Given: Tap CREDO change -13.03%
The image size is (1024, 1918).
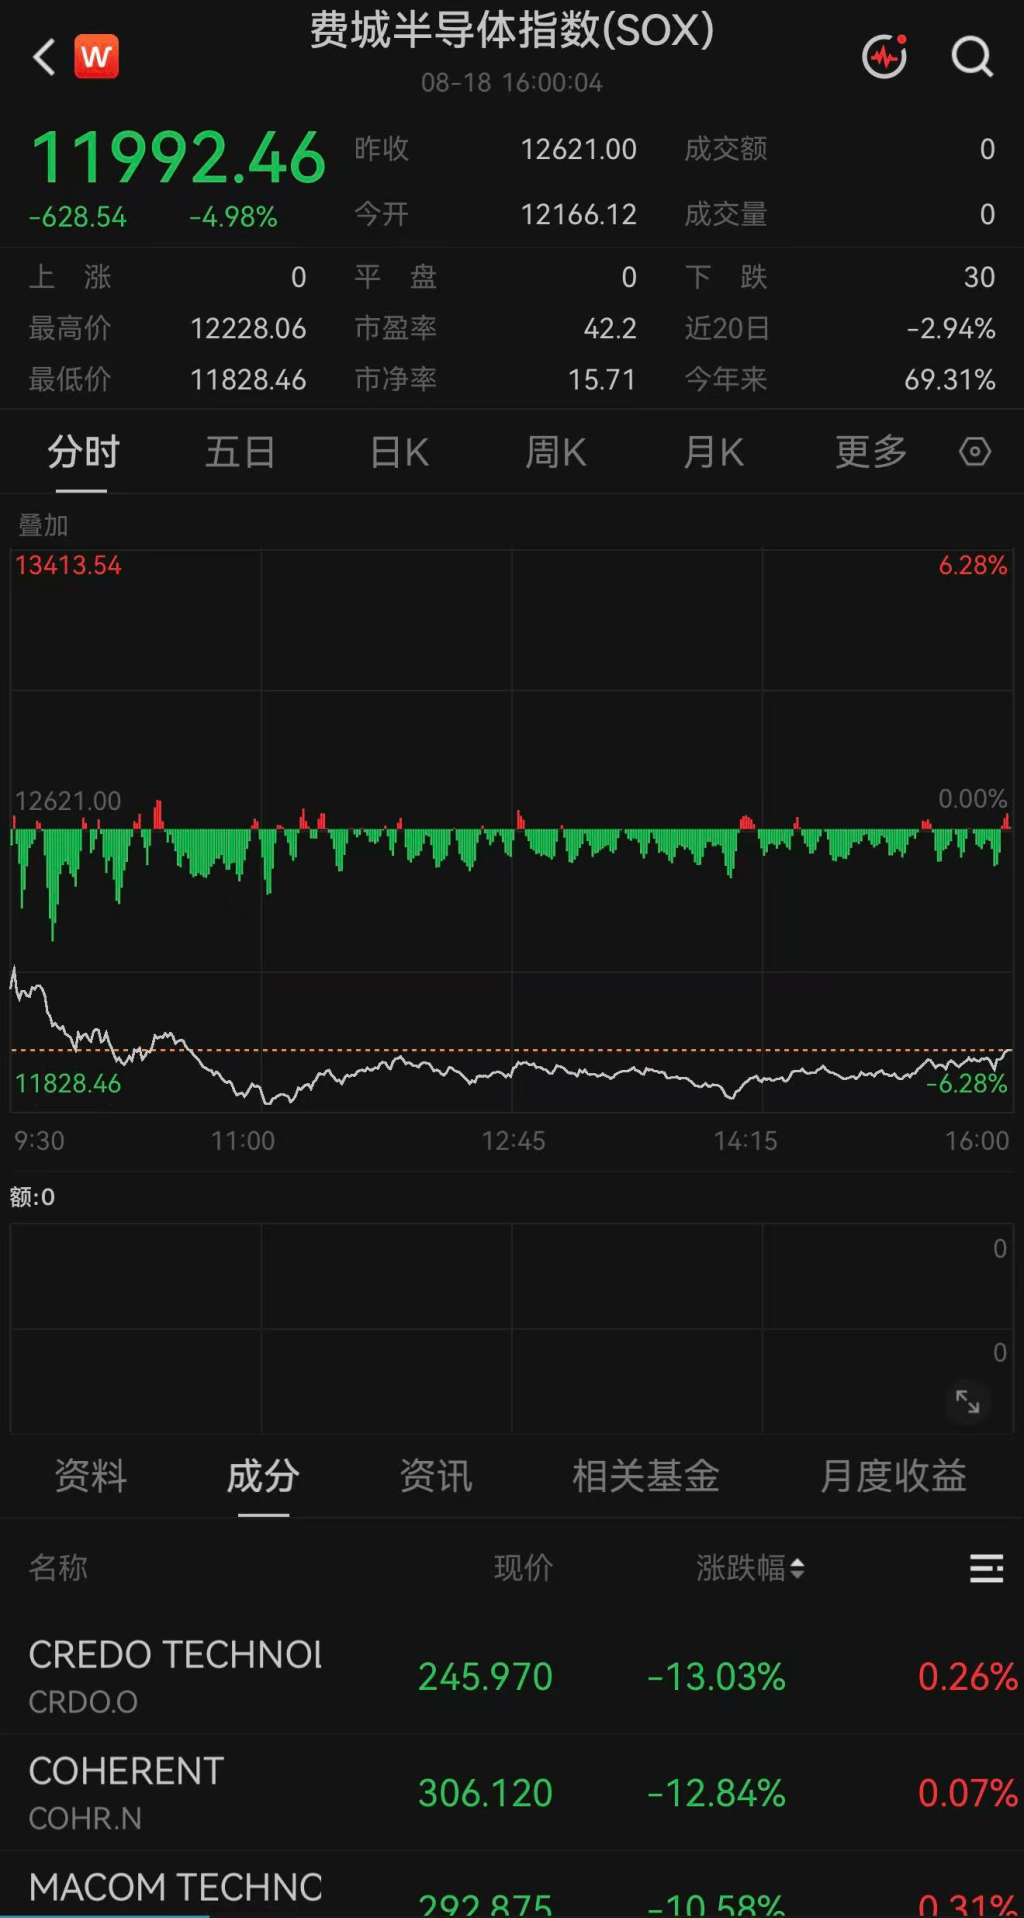Looking at the screenshot, I should [x=716, y=1677].
